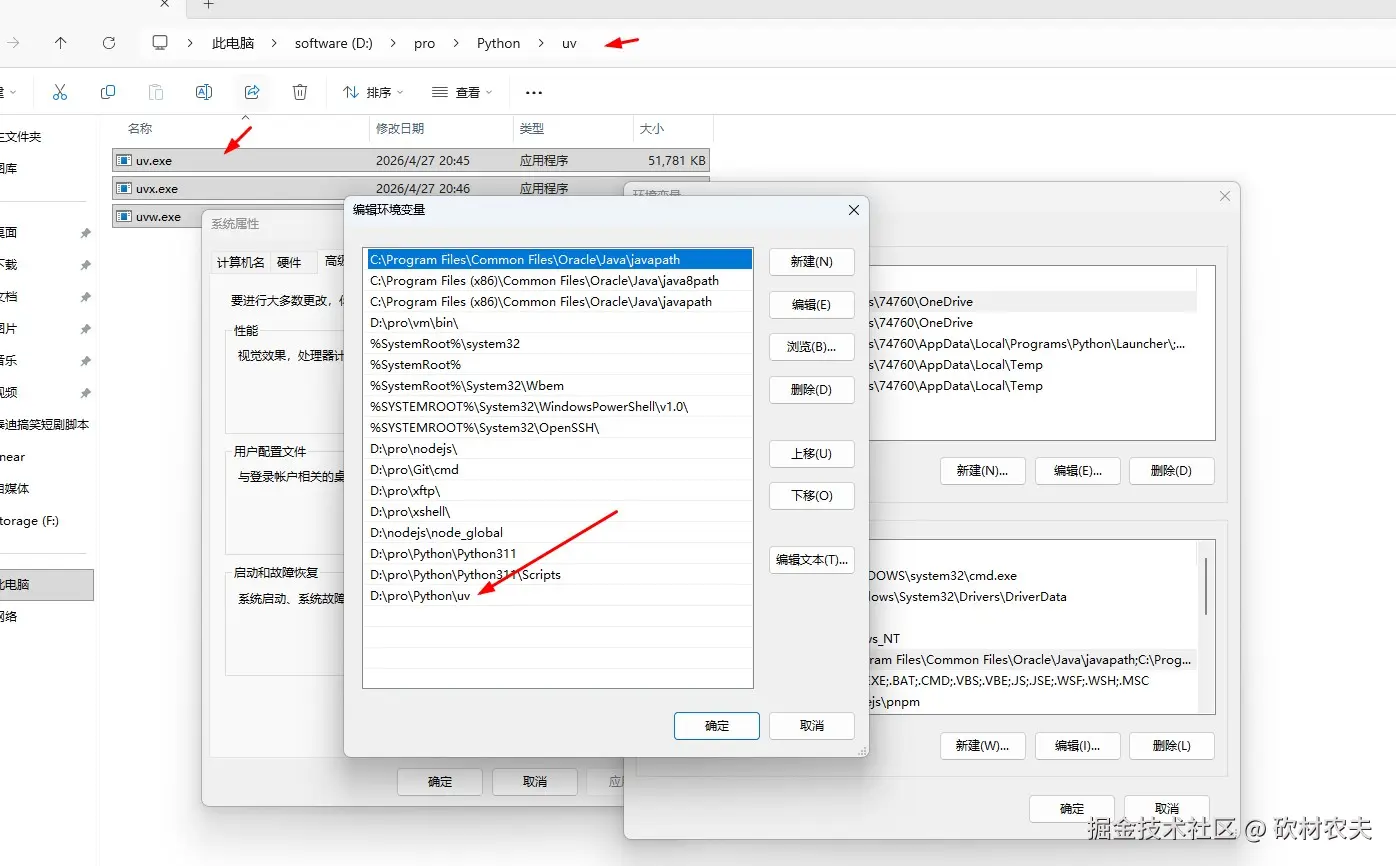Screen dimensions: 1396x866
Task: Click the Copy icon in Explorer toolbar
Action: (x=108, y=92)
